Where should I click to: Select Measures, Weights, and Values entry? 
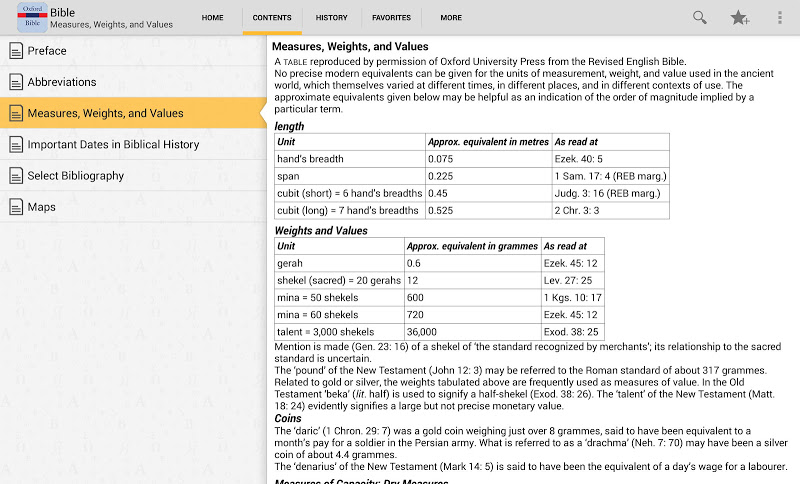pyautogui.click(x=105, y=113)
